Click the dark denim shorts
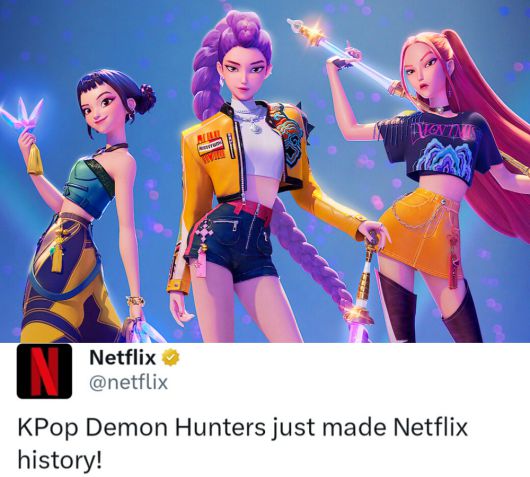530x477 pixels. (x=233, y=242)
